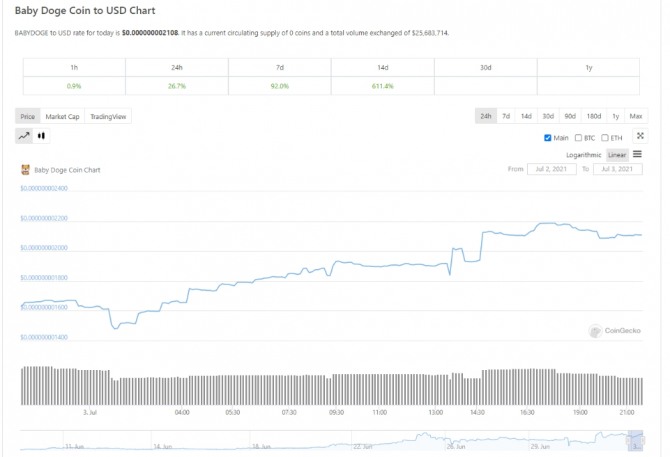Enable the ETH comparison checkbox
Viewport: 670px width, 457px height.
605,137
